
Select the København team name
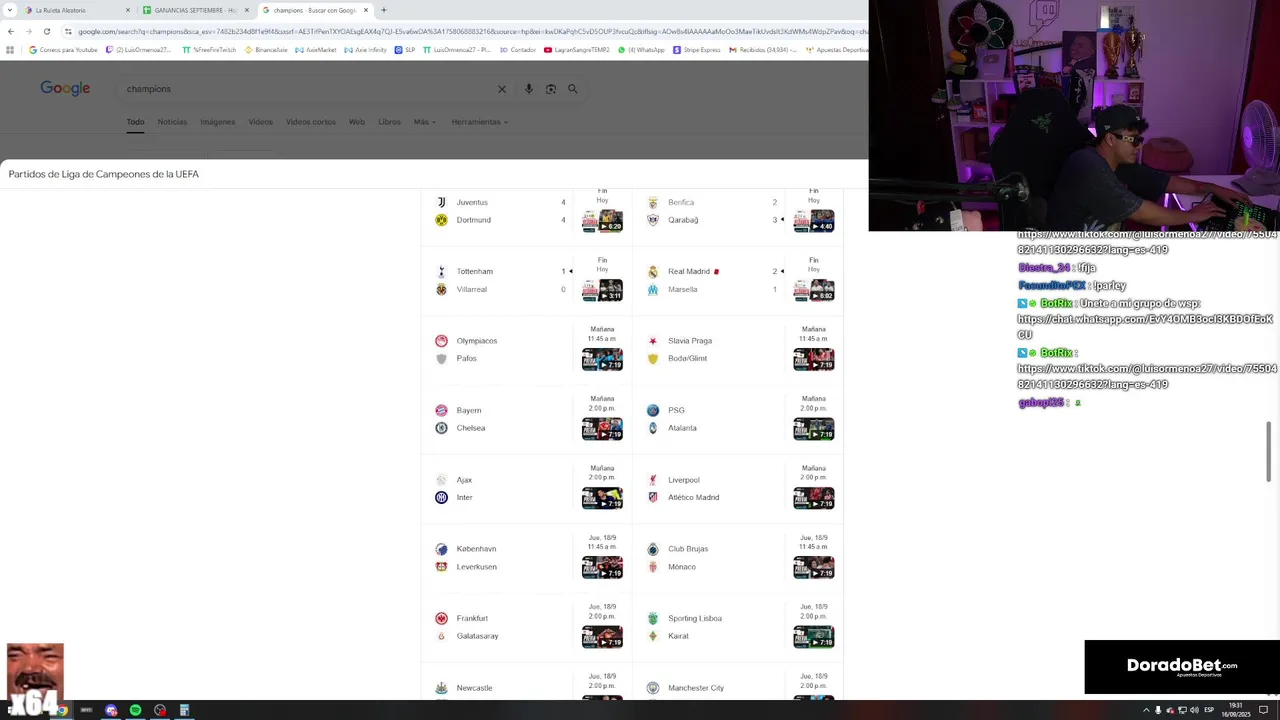click(476, 549)
